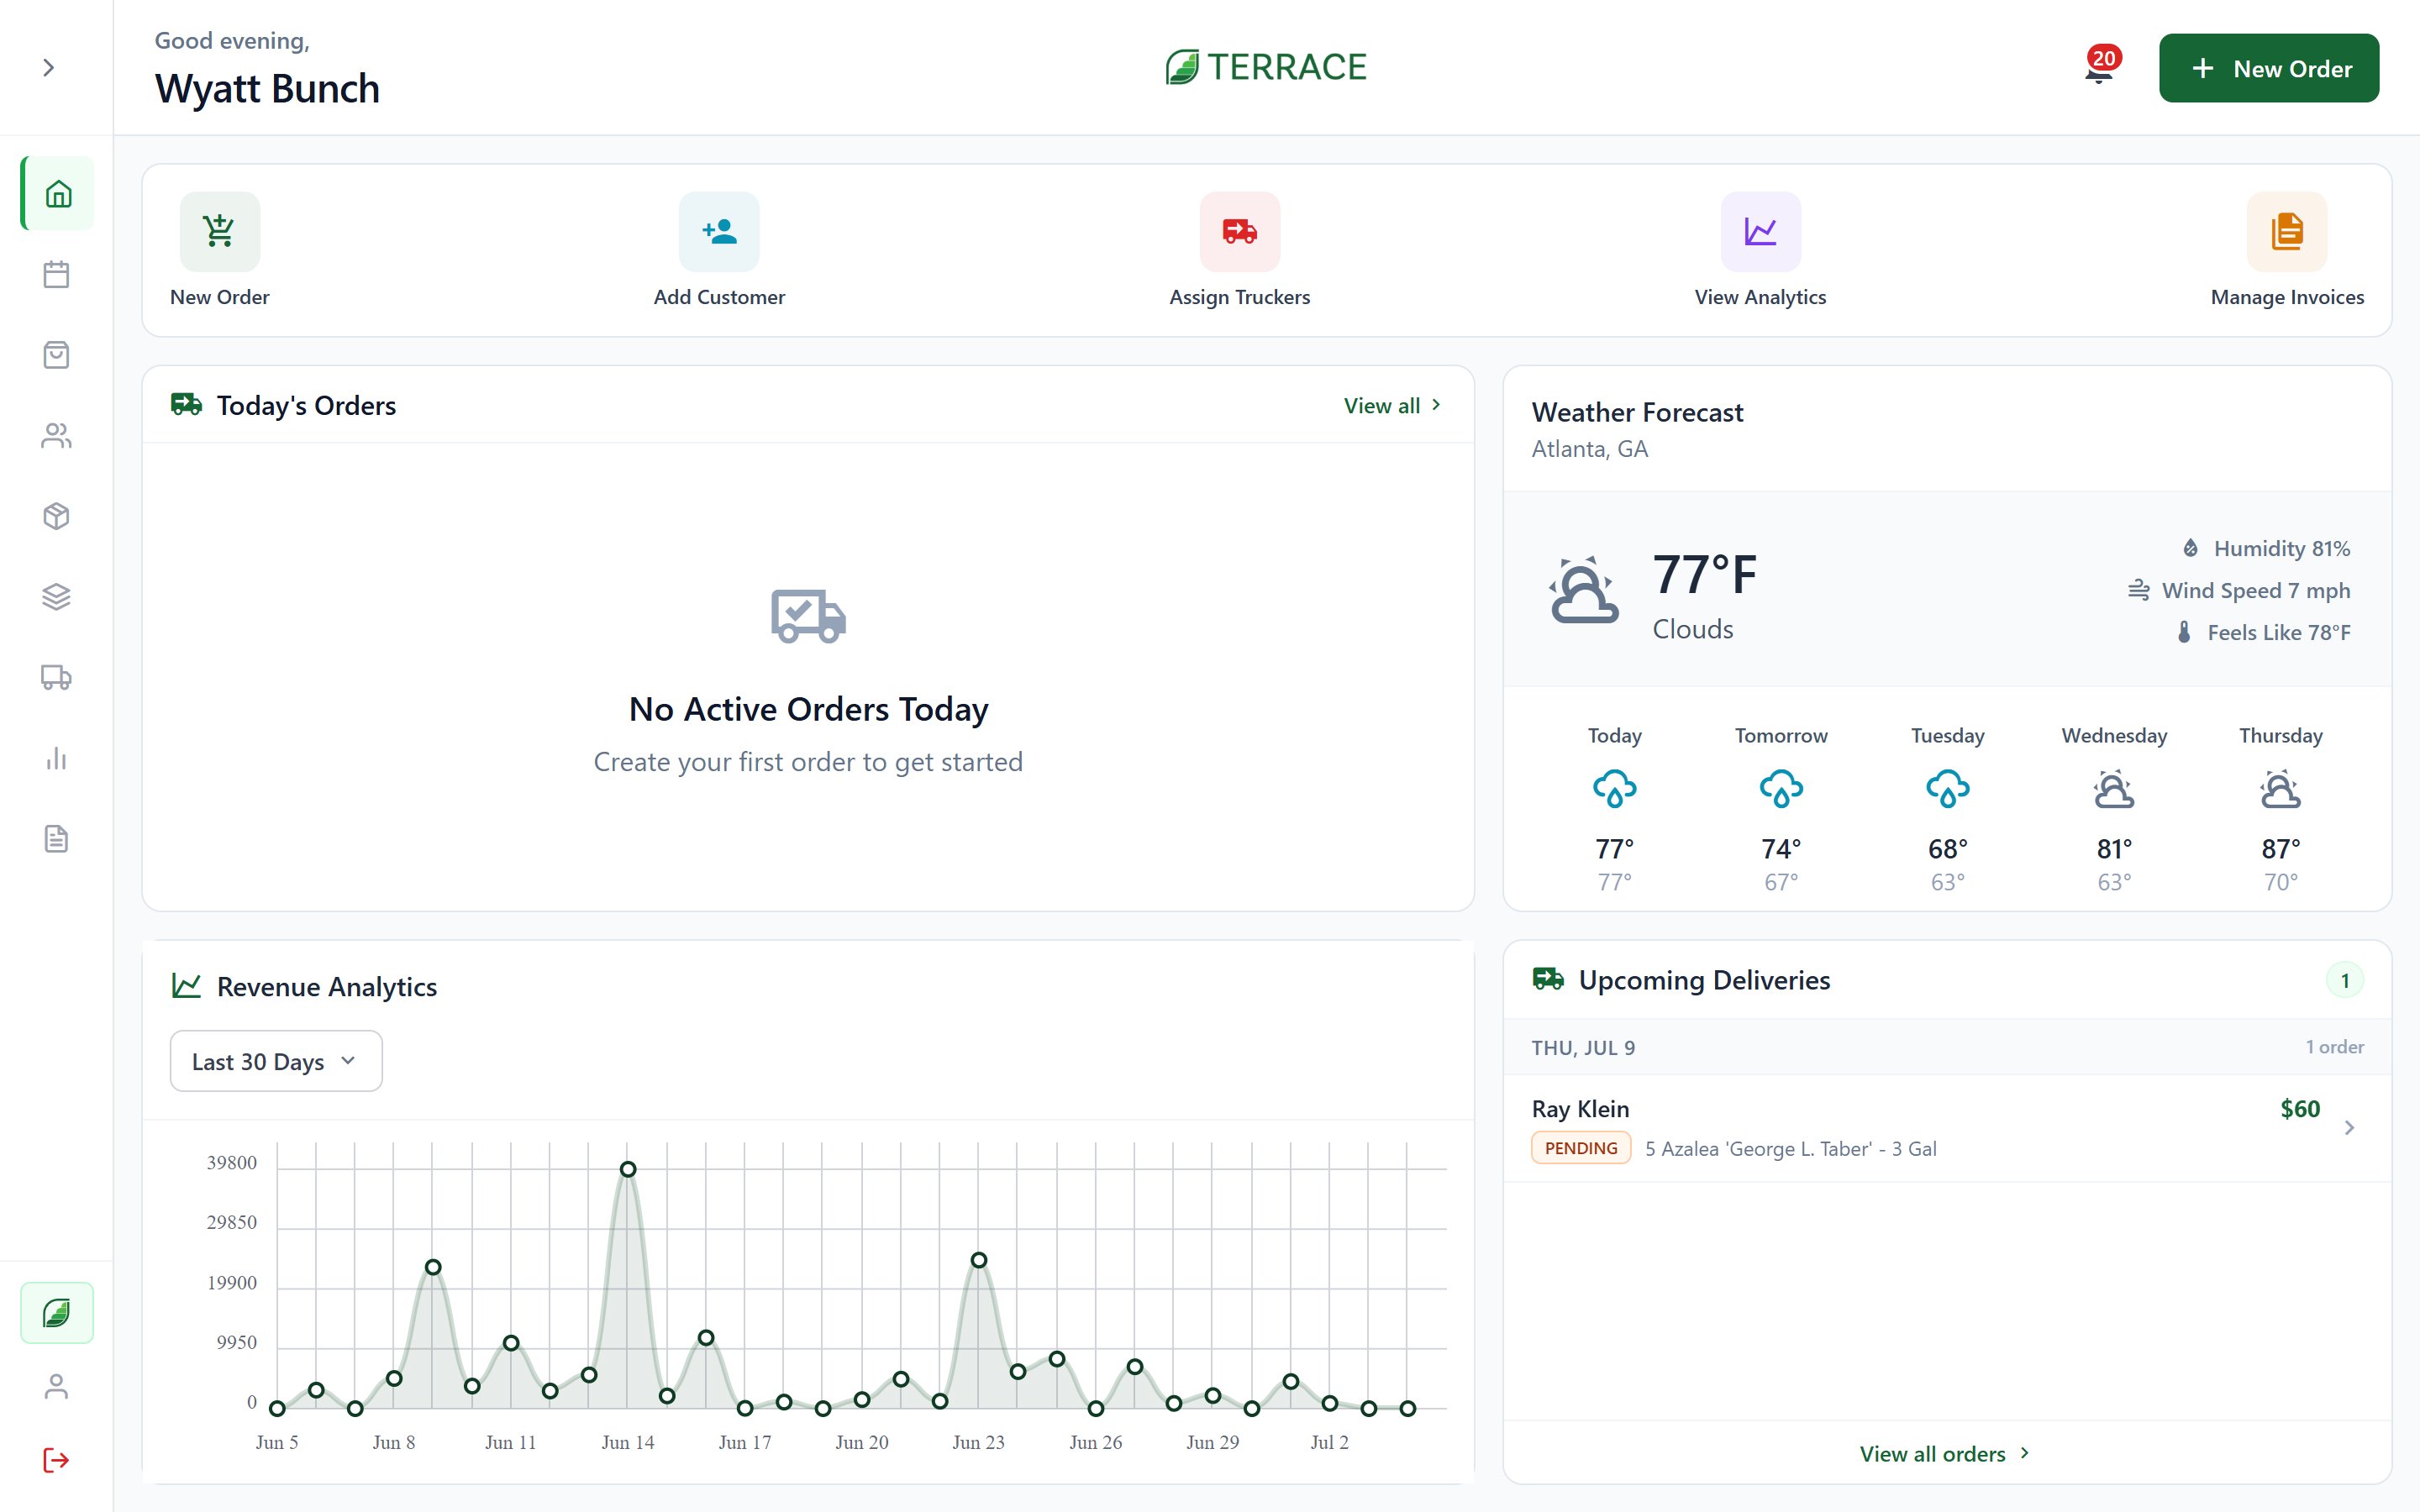Open the shopping bag Orders sidebar icon
The width and height of the screenshot is (2420, 1512).
(57, 355)
